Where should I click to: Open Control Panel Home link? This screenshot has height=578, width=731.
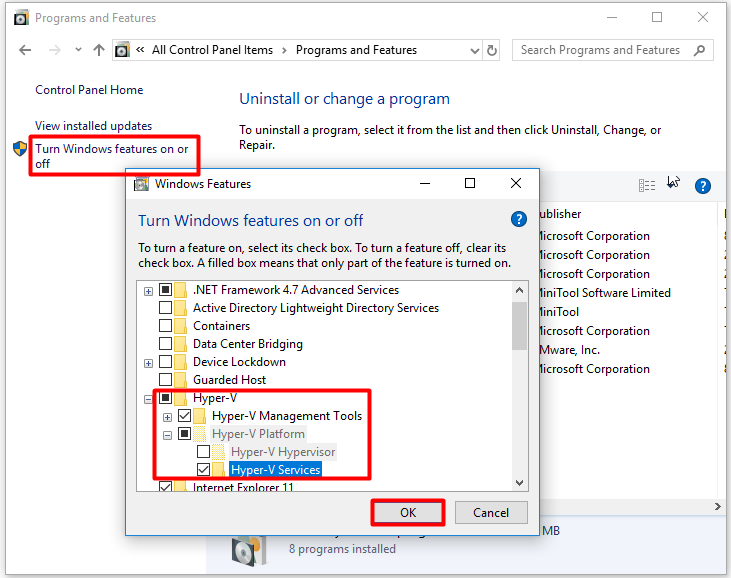89,89
